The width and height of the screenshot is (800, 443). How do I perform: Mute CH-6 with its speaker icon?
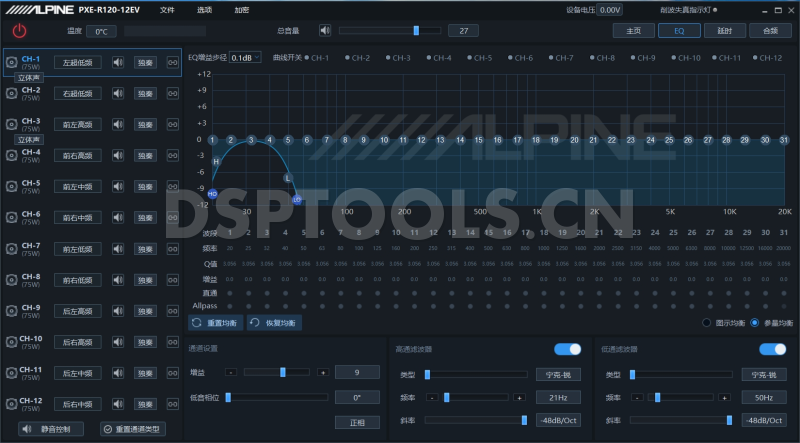(x=118, y=218)
